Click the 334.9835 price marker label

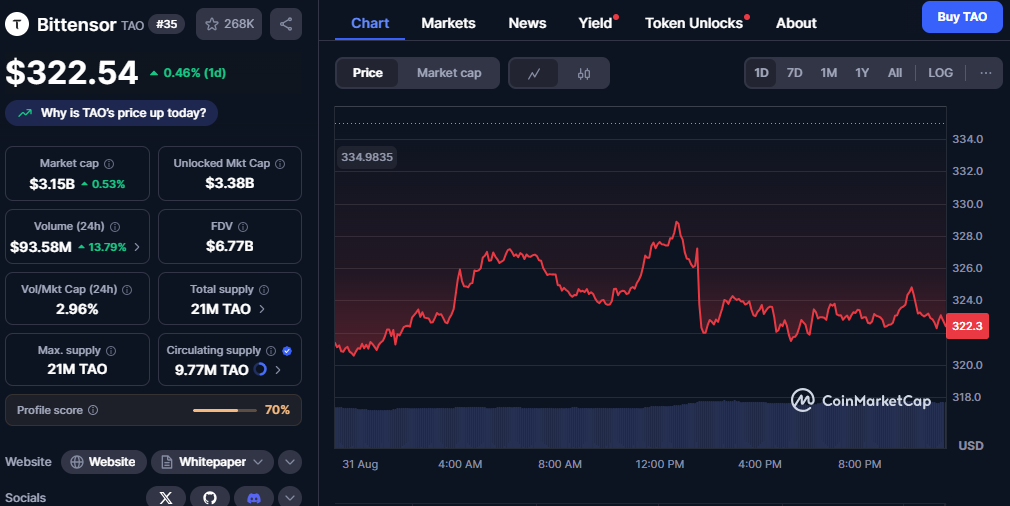click(x=367, y=157)
